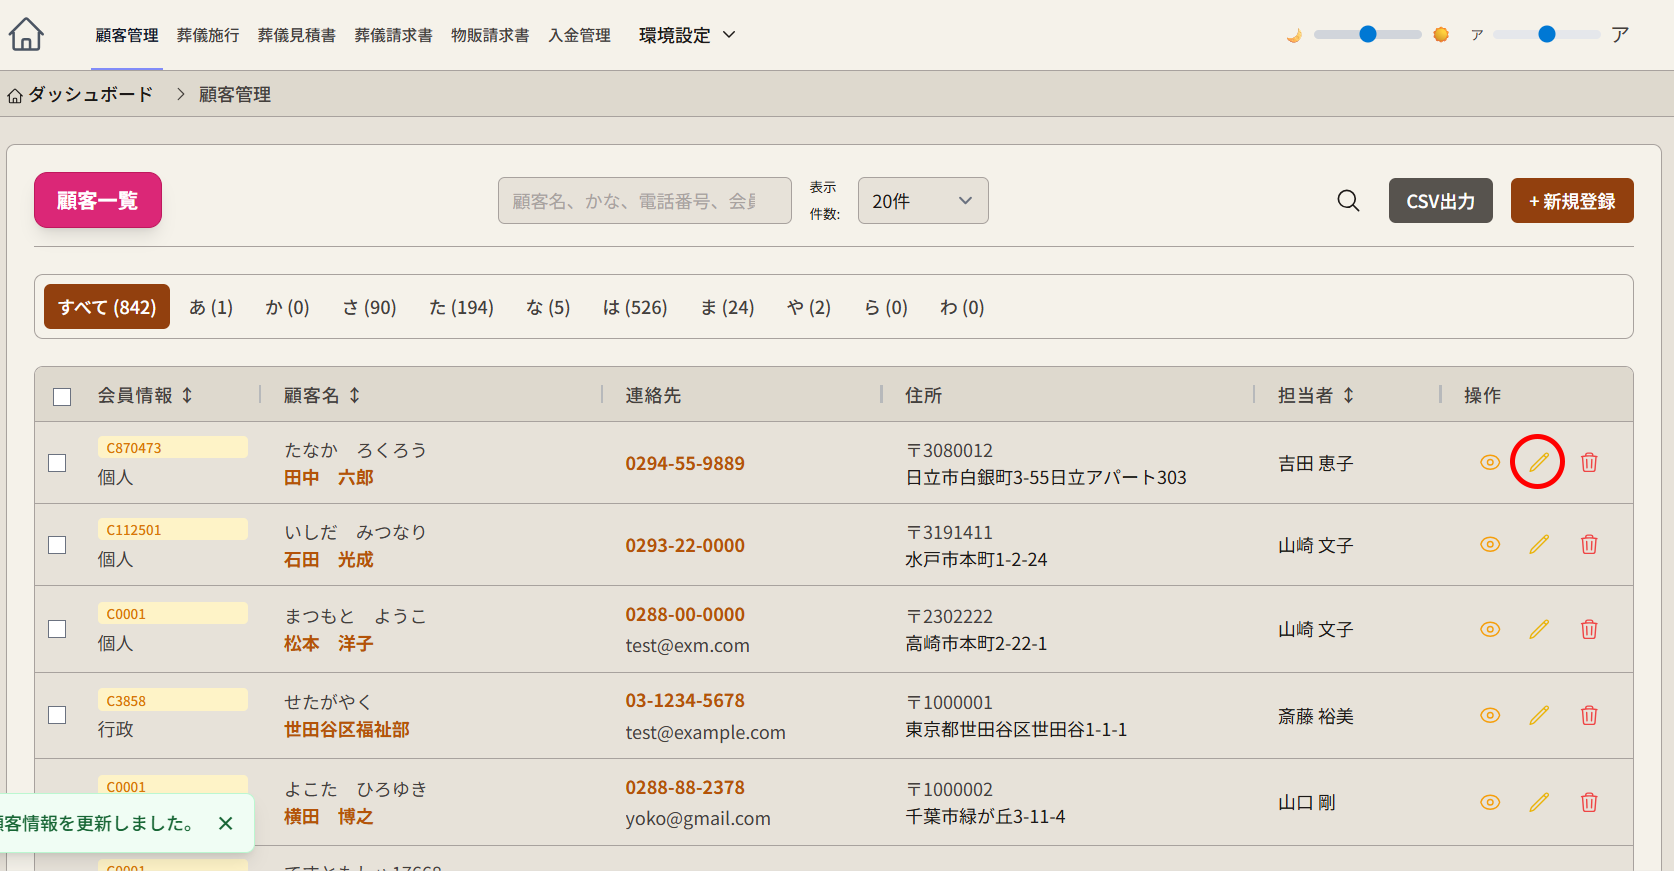Screen dimensions: 1674x871
Task: Sort by 顧客名 using the sort arrows
Action: (x=354, y=396)
